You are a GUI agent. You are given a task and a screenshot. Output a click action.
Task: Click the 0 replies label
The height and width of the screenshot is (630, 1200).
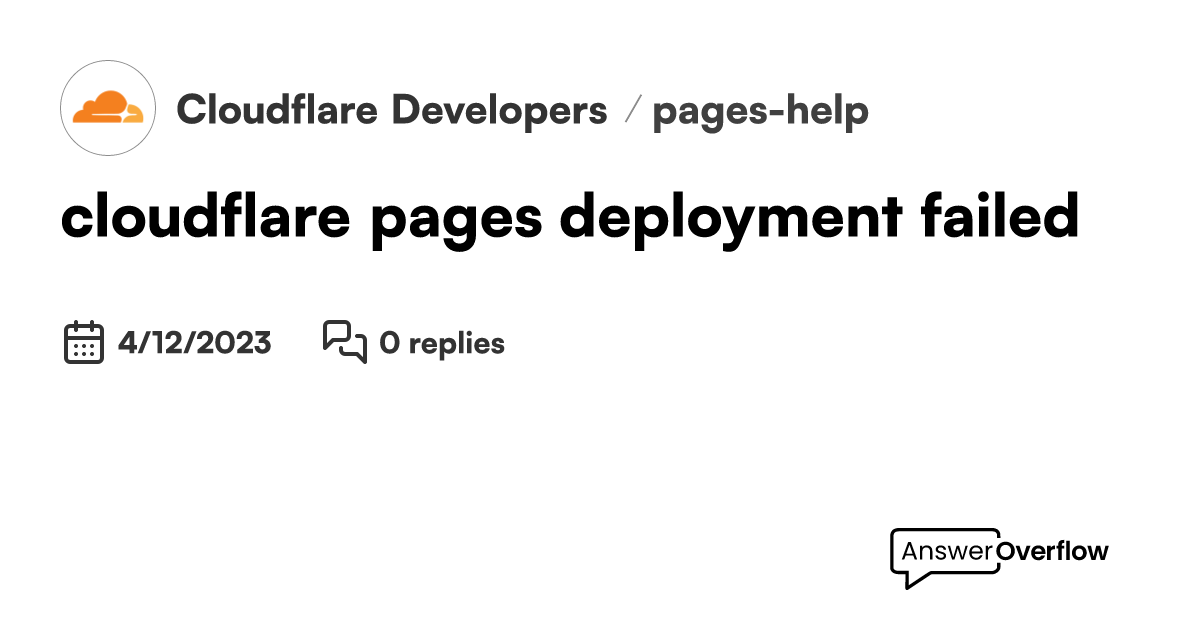pos(443,343)
